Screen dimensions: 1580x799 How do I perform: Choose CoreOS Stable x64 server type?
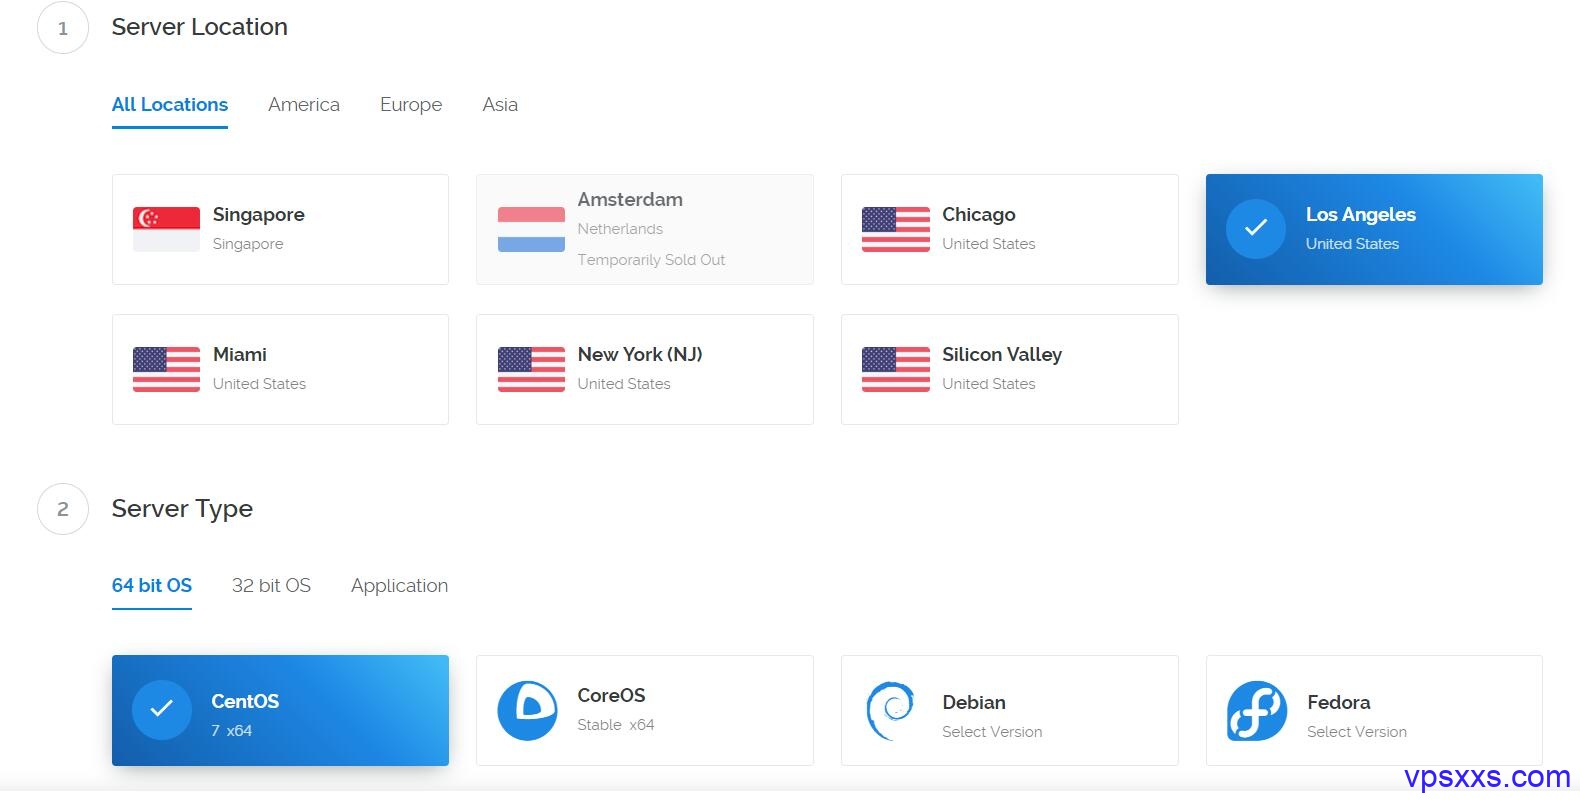645,710
